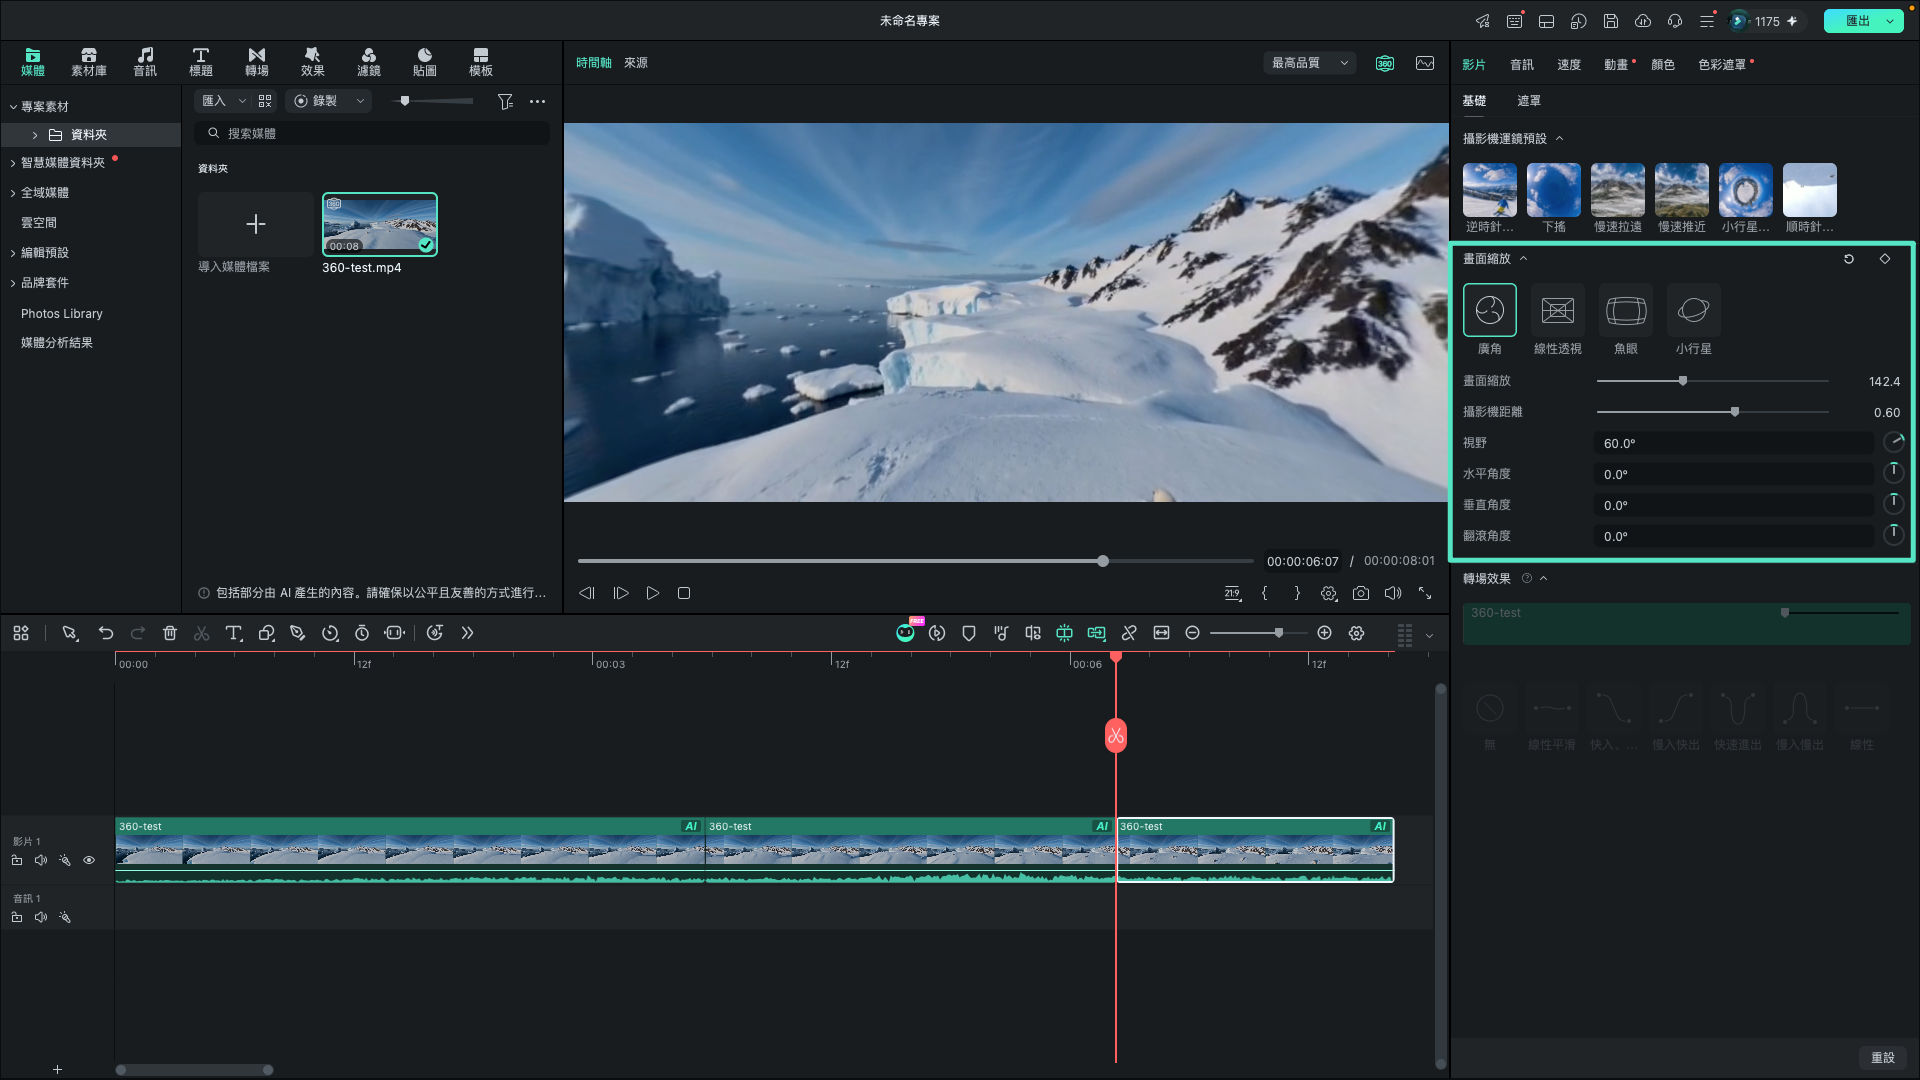This screenshot has width=1920, height=1080.
Task: Click the preview volume speaker icon
Action: tap(1393, 593)
